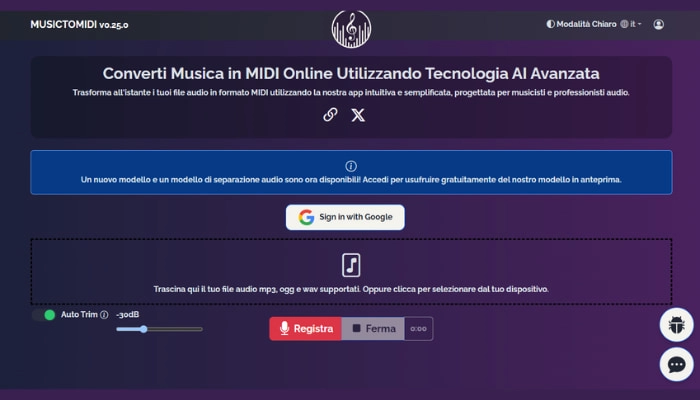Open the 'it' language dropdown
700x400 pixels.
coord(631,24)
